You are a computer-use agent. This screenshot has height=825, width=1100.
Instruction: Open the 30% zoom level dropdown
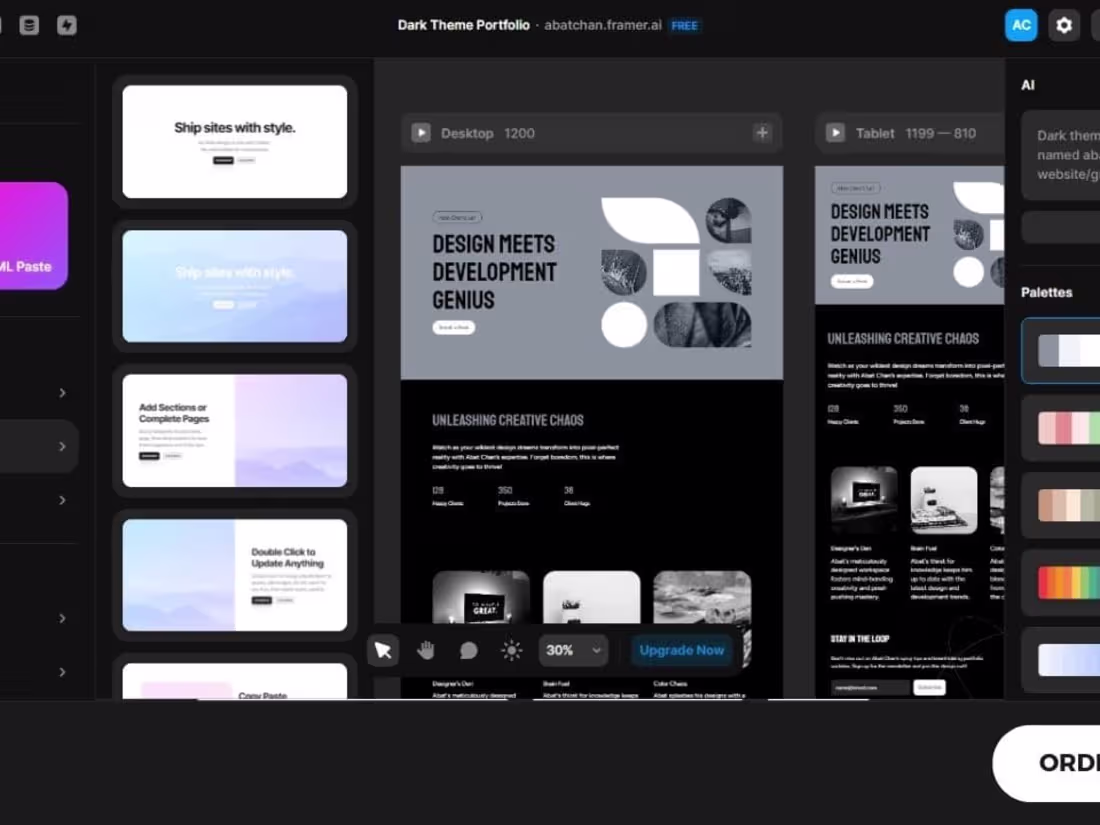(x=573, y=650)
